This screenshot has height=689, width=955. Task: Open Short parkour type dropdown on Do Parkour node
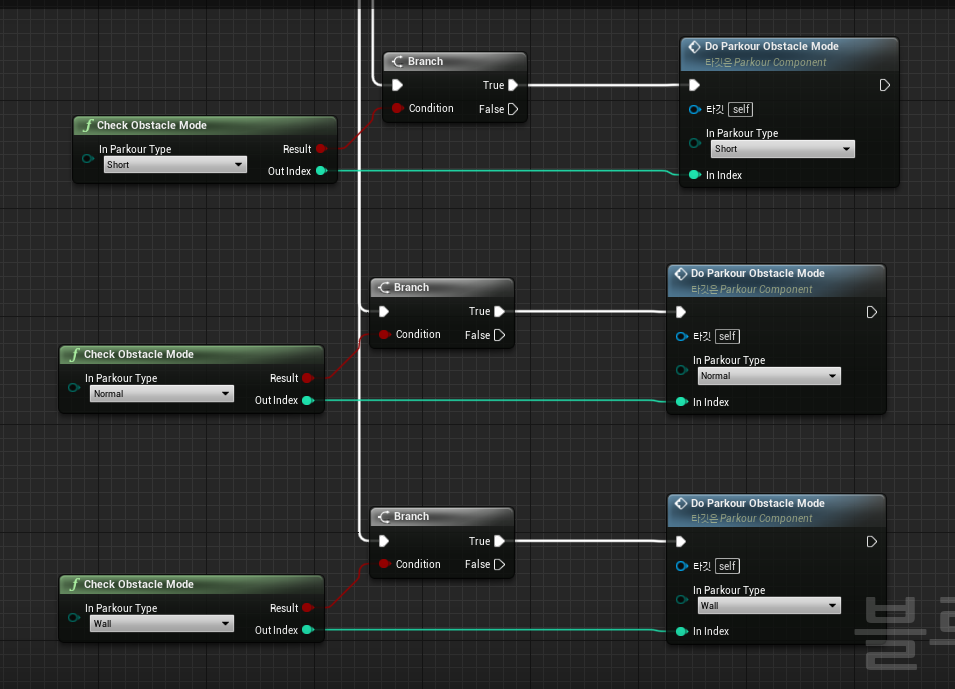(783, 149)
